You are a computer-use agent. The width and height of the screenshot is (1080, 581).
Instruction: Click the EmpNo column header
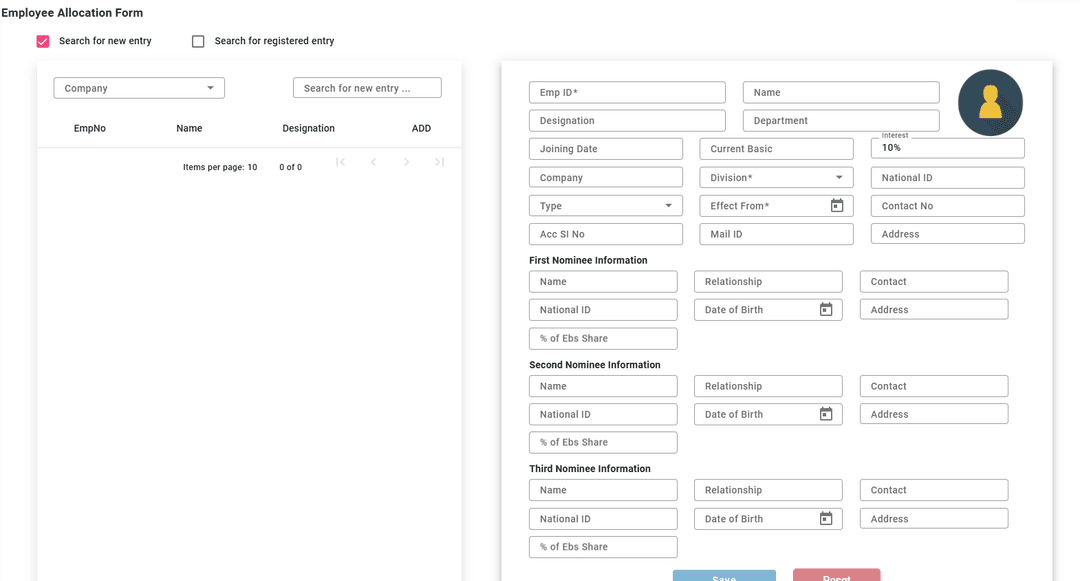pos(90,128)
